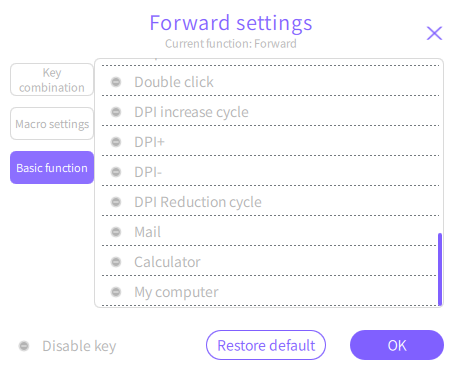Select the Mail function radio button

coord(116,232)
